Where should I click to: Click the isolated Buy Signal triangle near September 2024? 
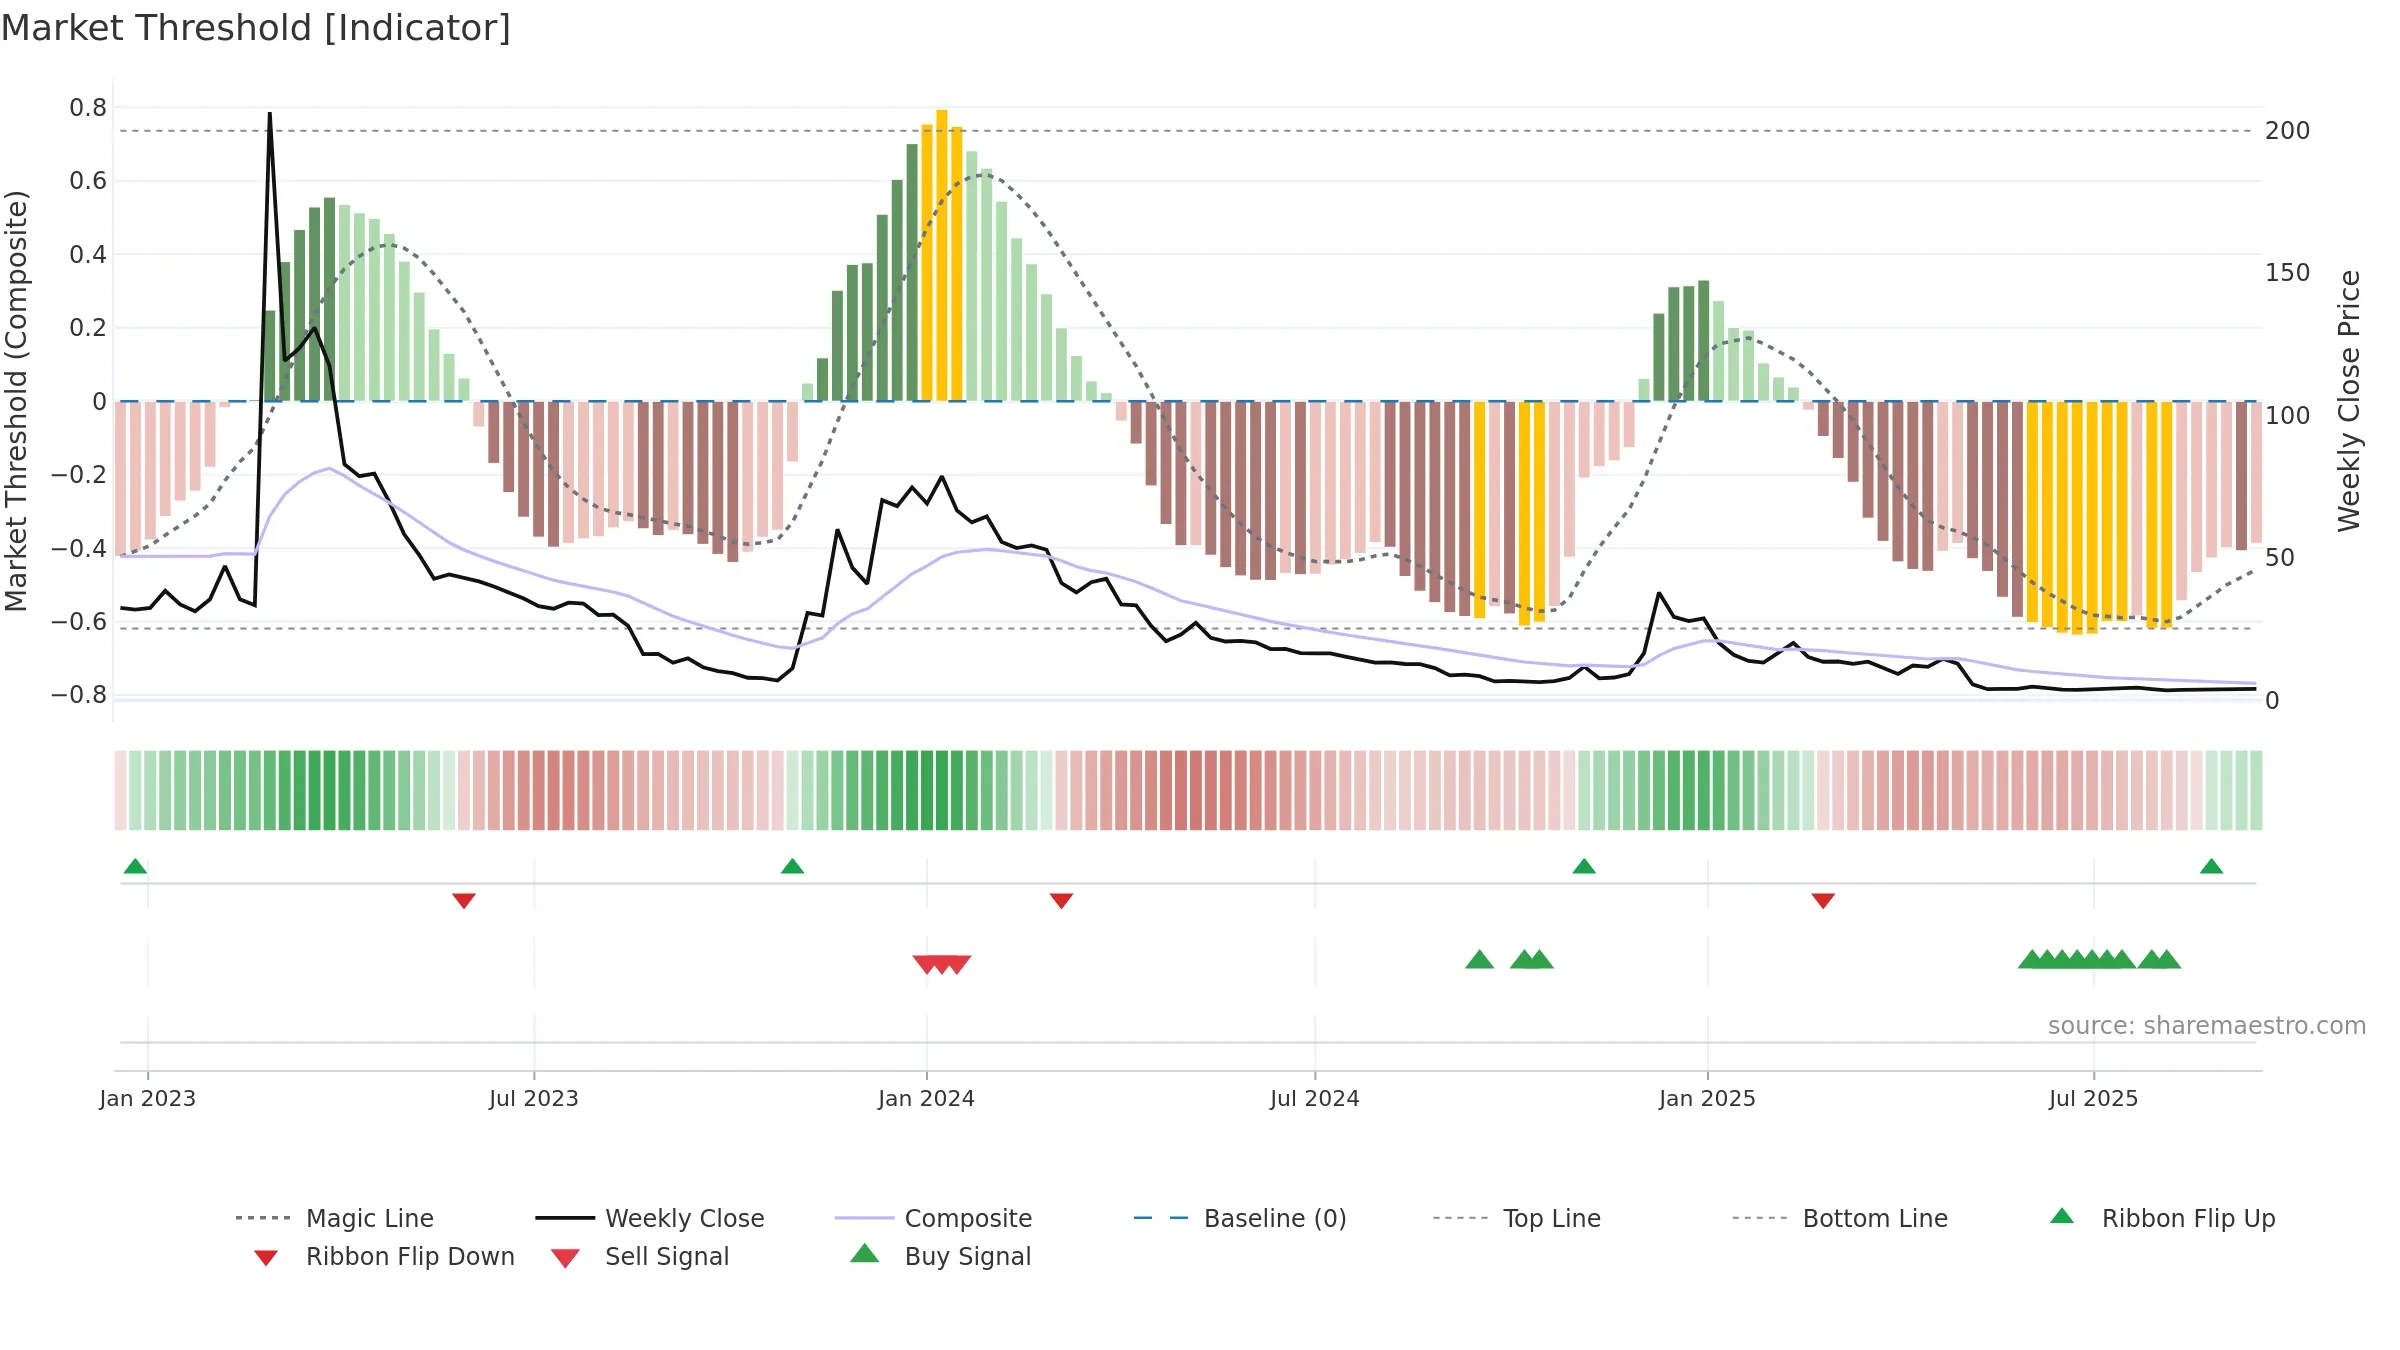point(1479,959)
